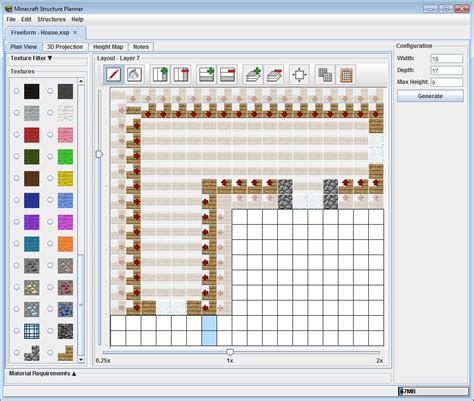The image size is (474, 401).
Task: Select radio button for pink wool
Action: (50, 135)
